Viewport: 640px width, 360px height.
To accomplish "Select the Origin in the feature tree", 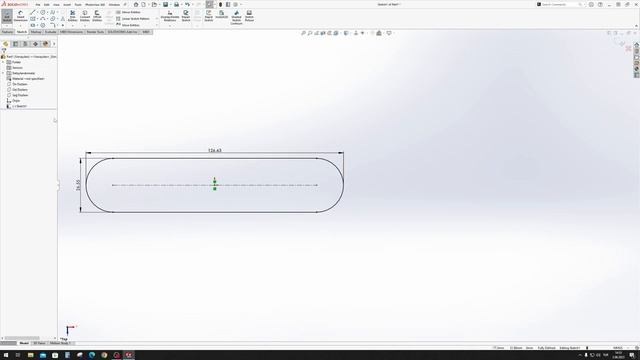I will (13, 100).
